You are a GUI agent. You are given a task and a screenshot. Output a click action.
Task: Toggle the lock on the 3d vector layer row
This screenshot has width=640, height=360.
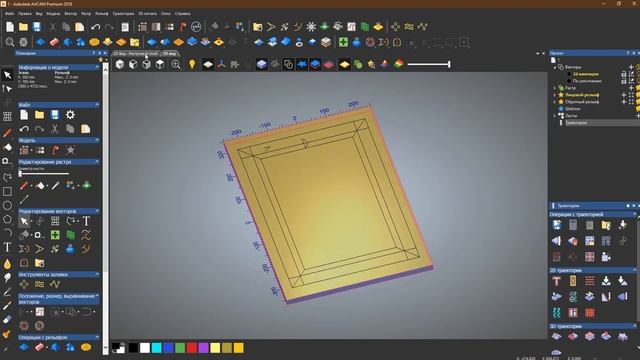coord(624,74)
